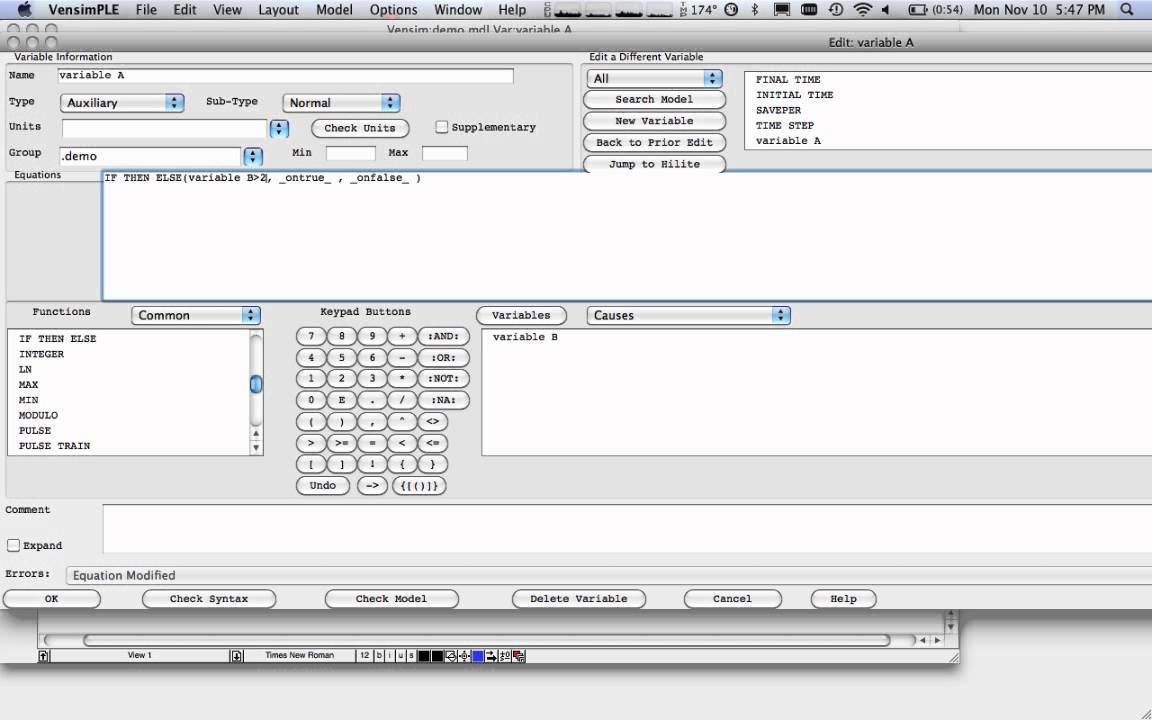The height and width of the screenshot is (720, 1152).
Task: Click the New Variable button
Action: [x=654, y=120]
